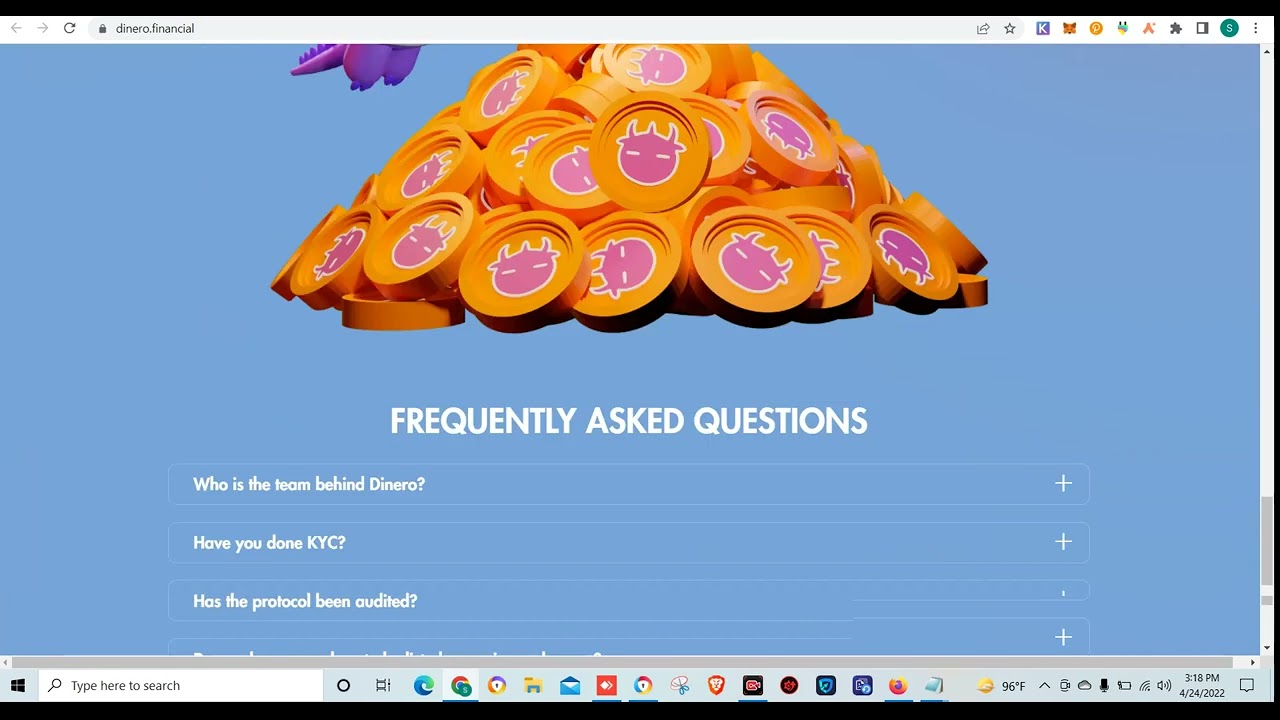1280x720 pixels.
Task: Click plus icon on KYC question
Action: click(1063, 542)
